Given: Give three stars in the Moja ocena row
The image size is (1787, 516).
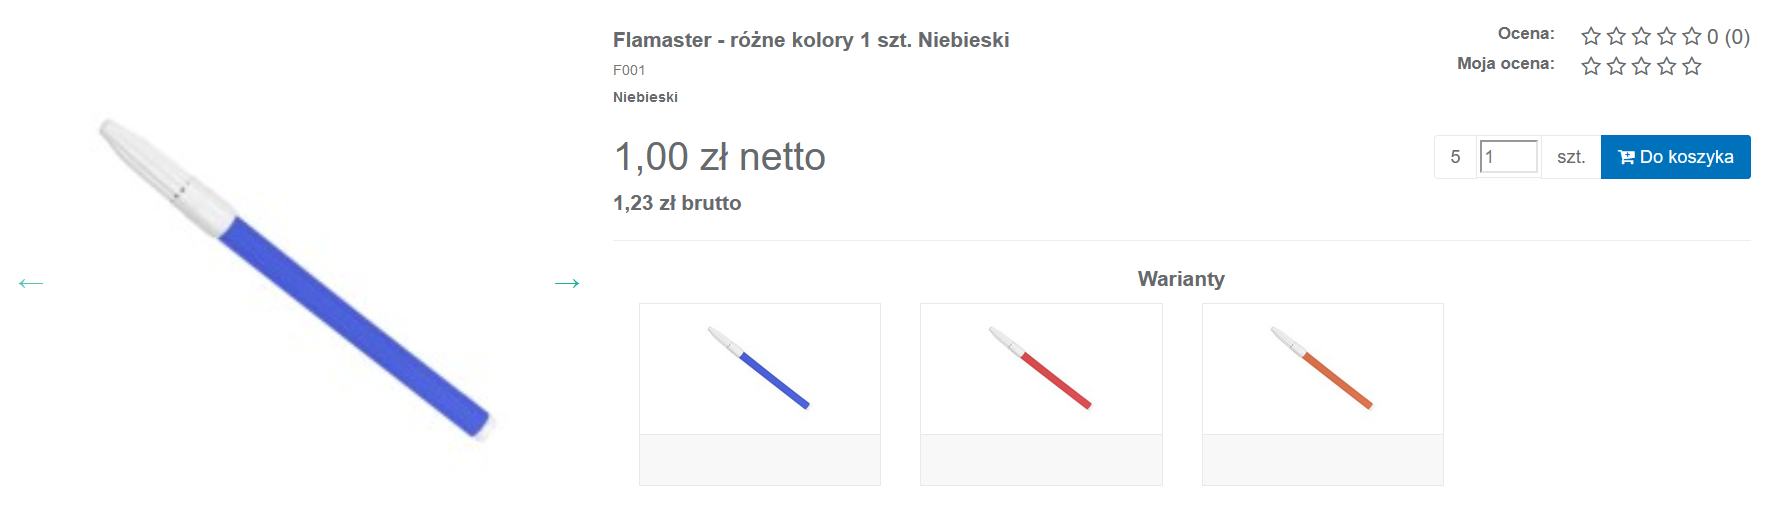Looking at the screenshot, I should click(1641, 67).
